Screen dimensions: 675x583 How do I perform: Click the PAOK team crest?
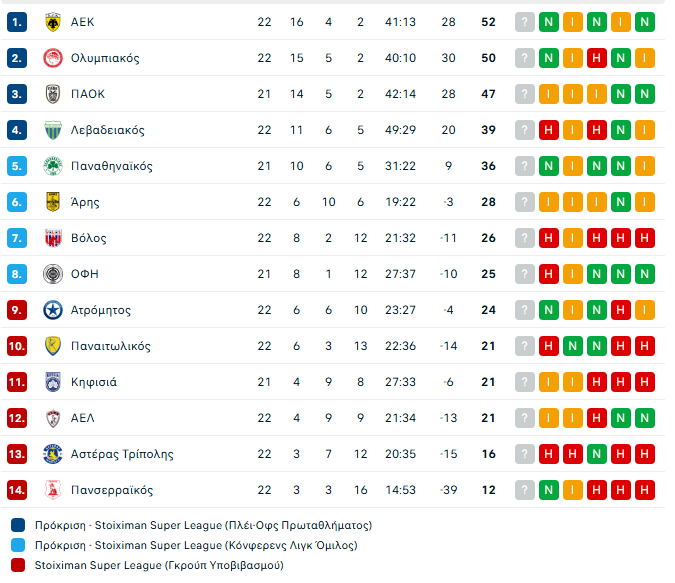click(53, 94)
